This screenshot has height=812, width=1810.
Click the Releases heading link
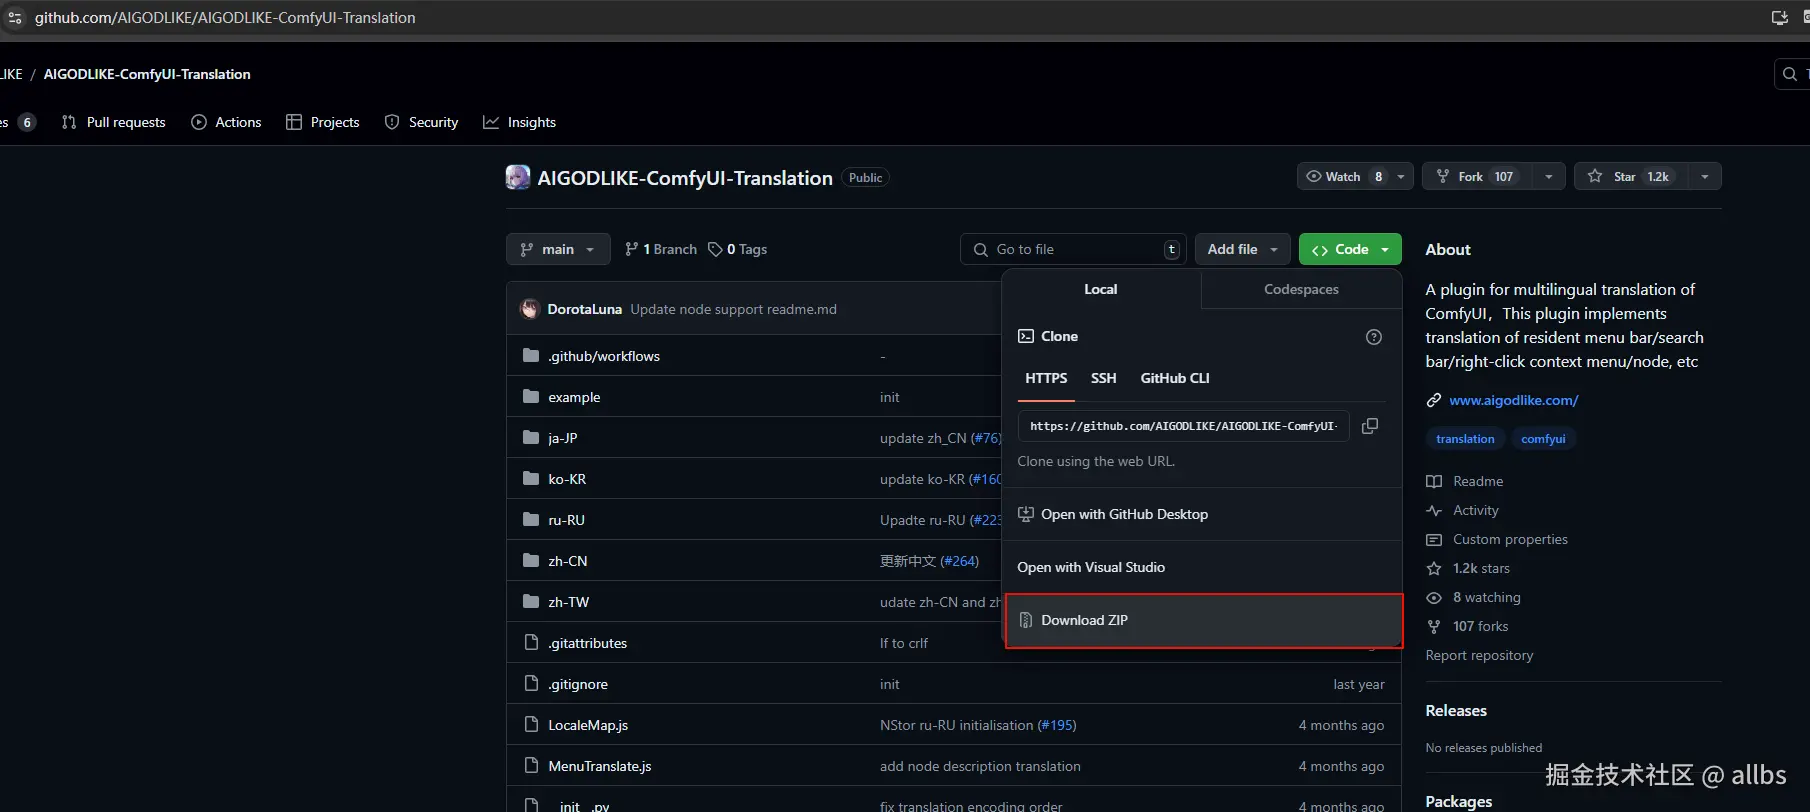[1456, 710]
